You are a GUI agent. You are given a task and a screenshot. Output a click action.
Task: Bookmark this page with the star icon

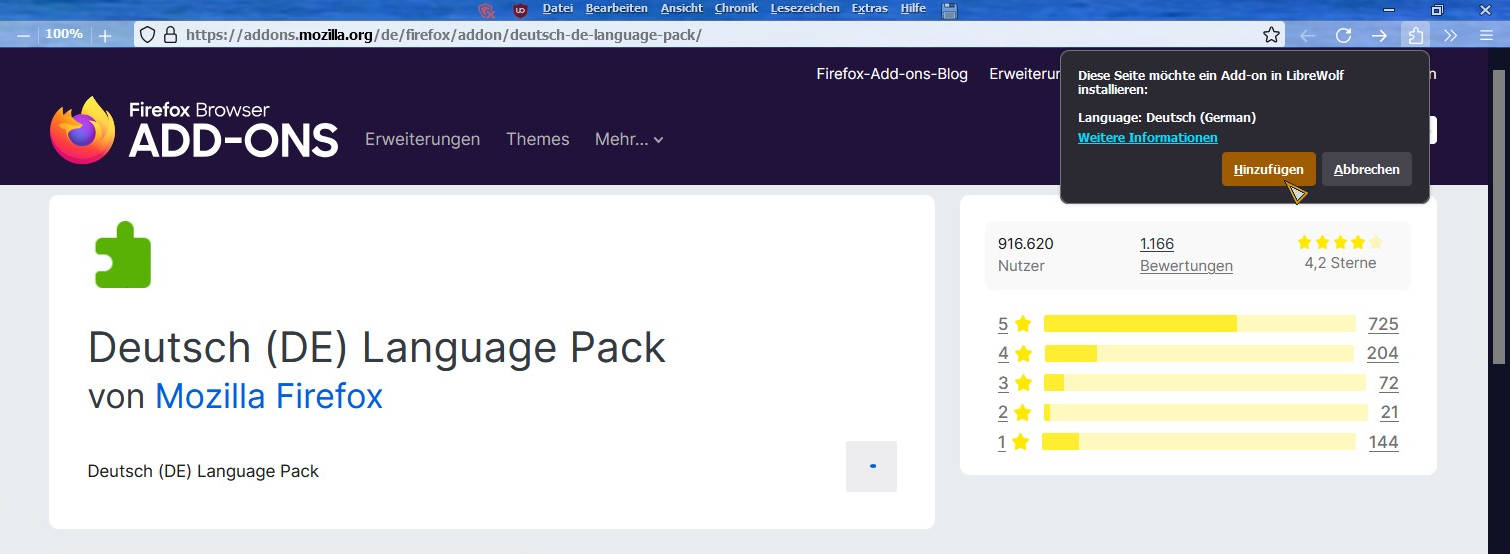pos(1271,35)
